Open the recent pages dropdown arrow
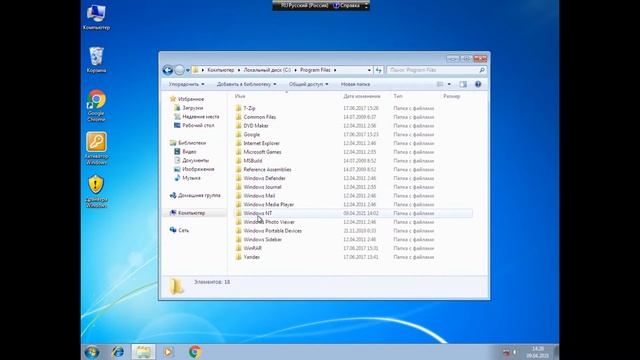Screen dimensions: 640x360 click(x=188, y=70)
